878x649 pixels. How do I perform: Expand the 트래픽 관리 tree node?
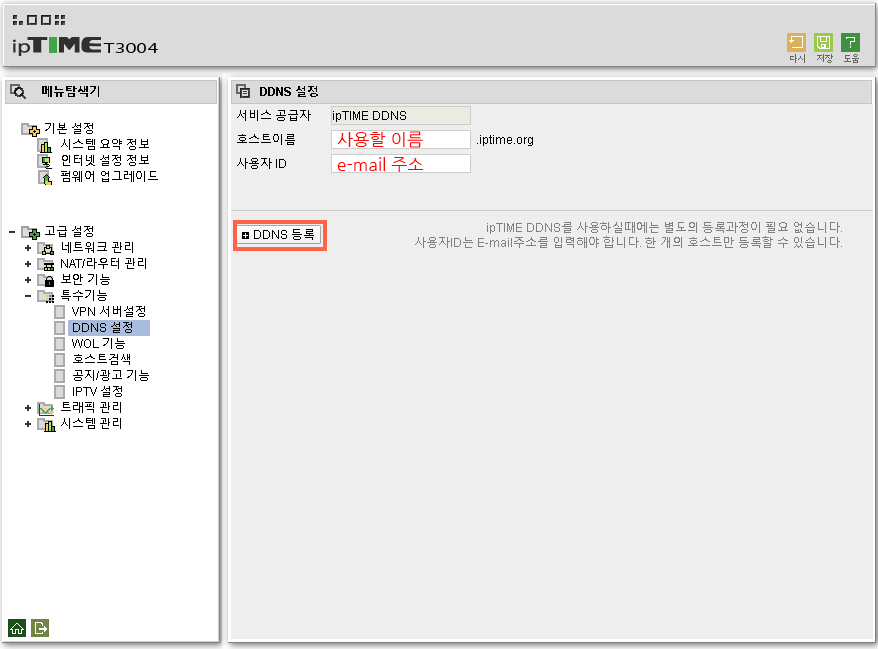click(x=28, y=408)
